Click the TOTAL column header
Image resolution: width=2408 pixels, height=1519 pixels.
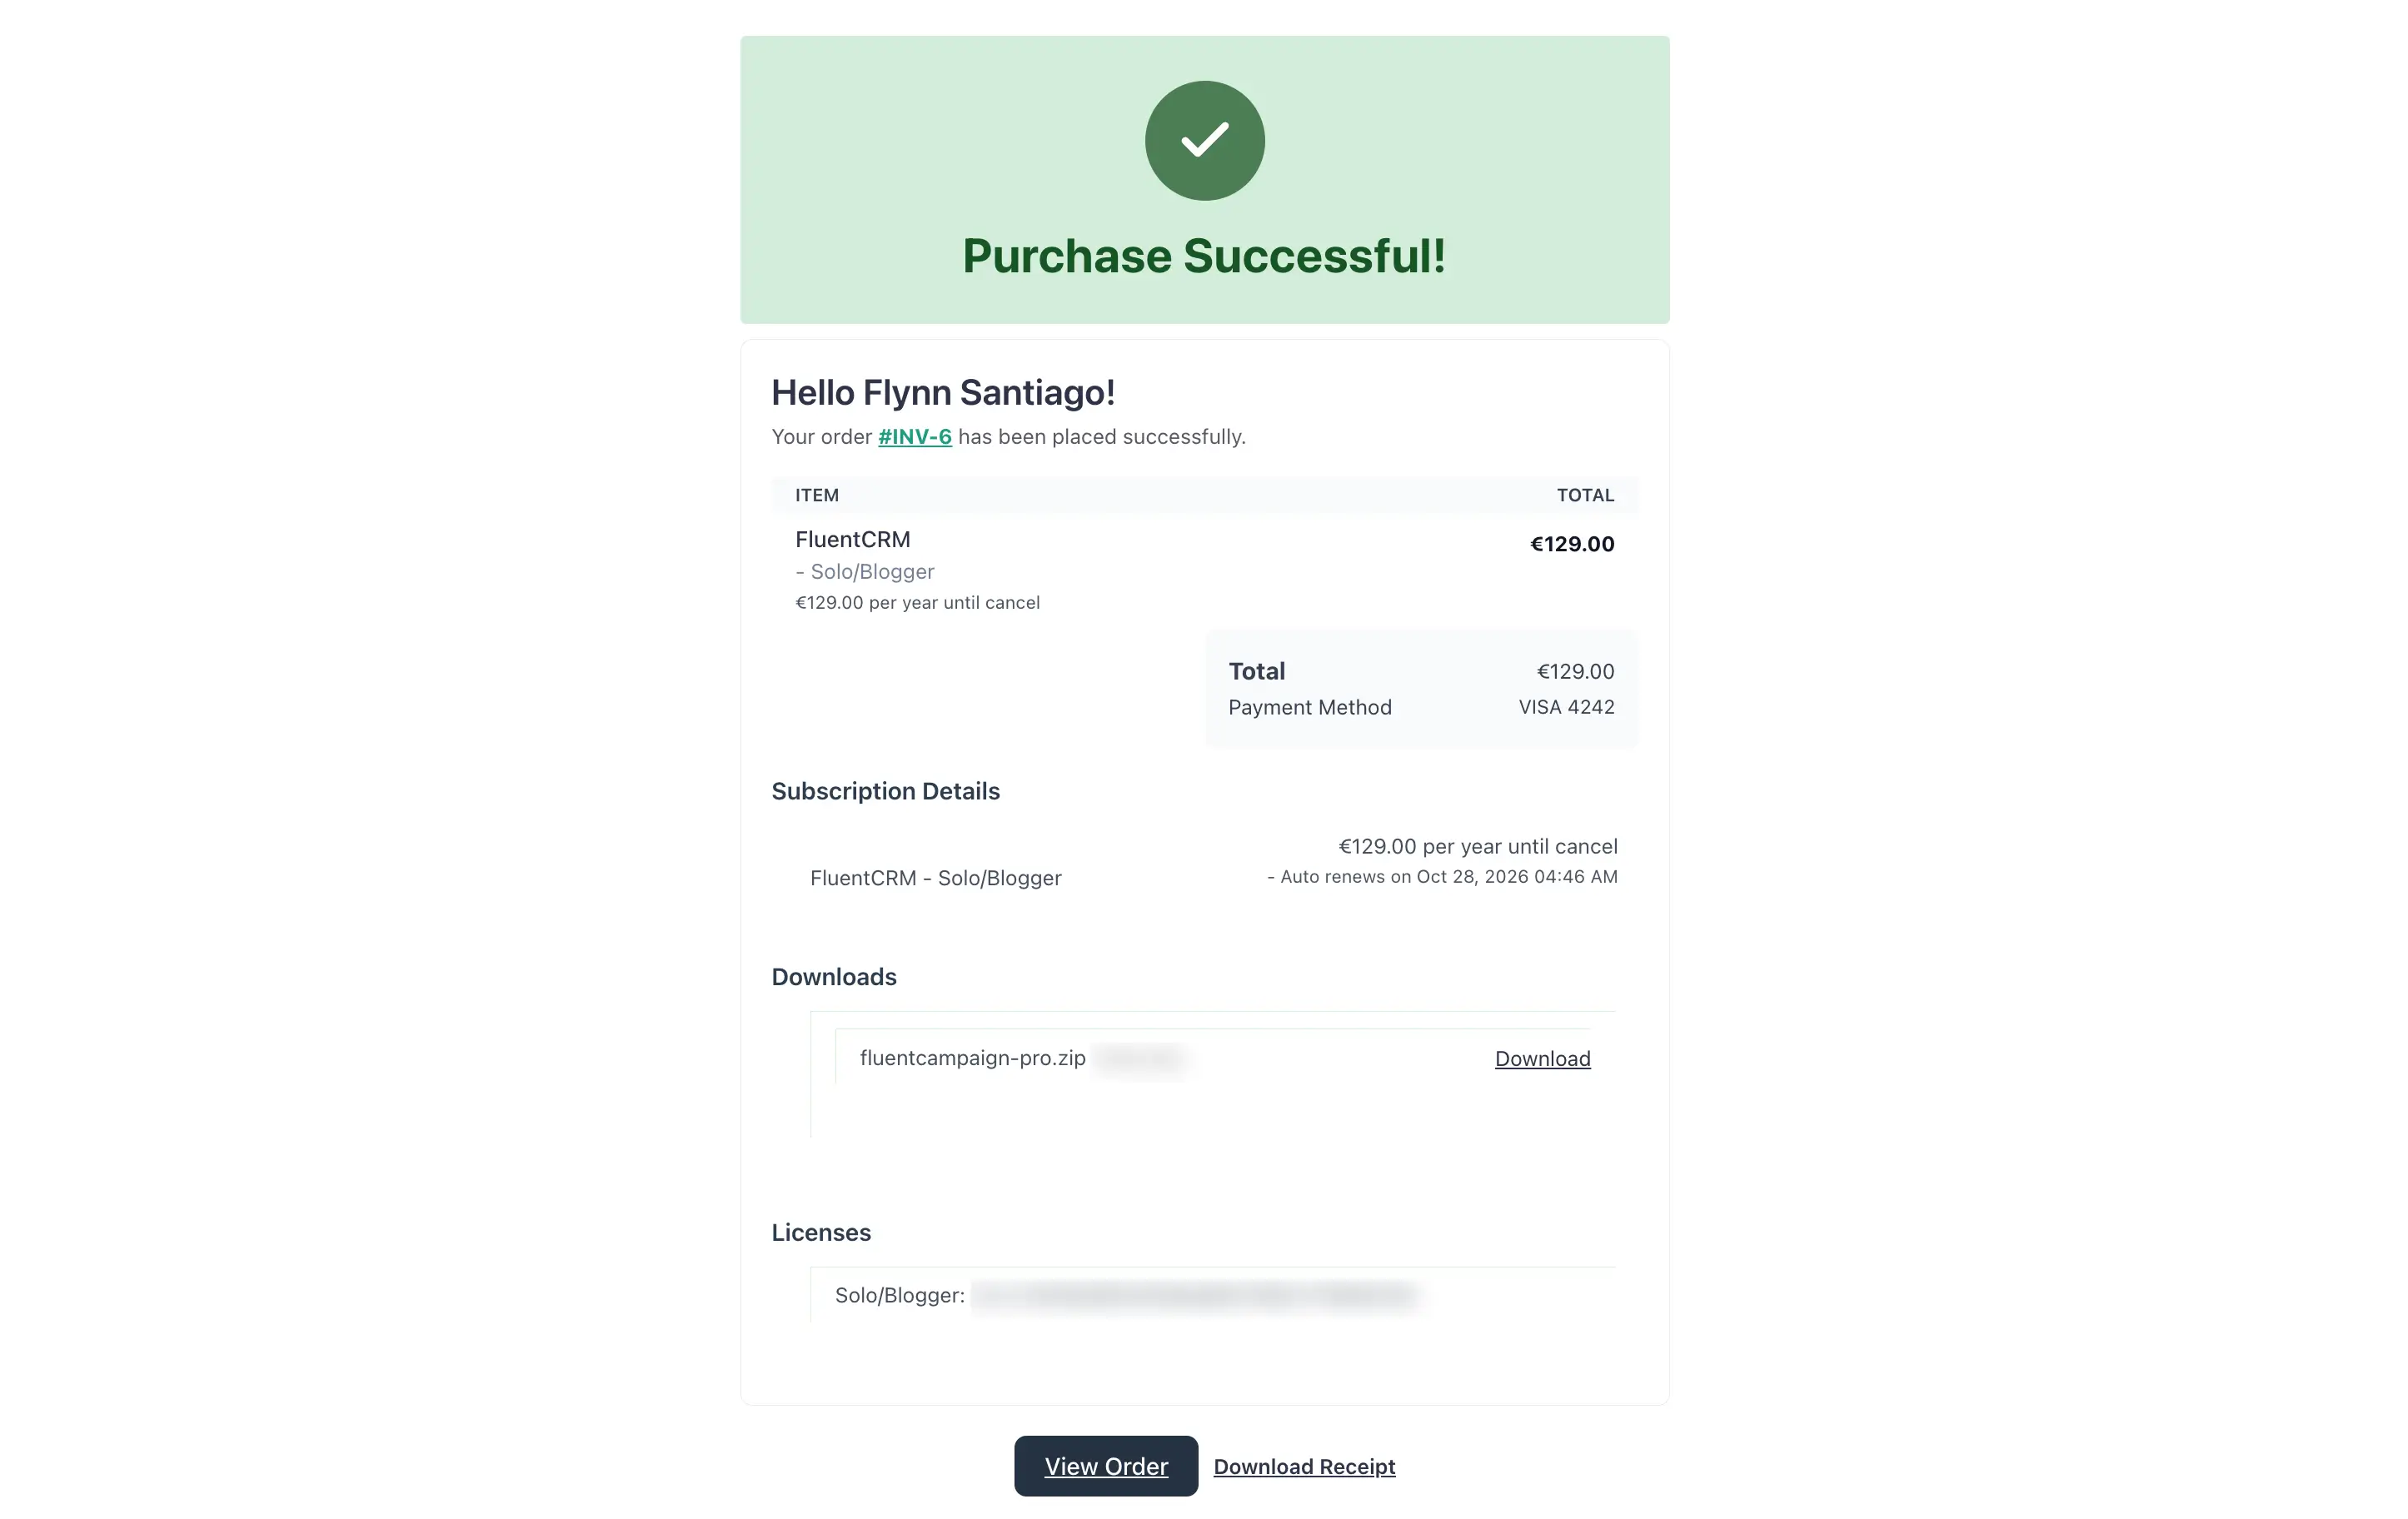coord(1586,495)
